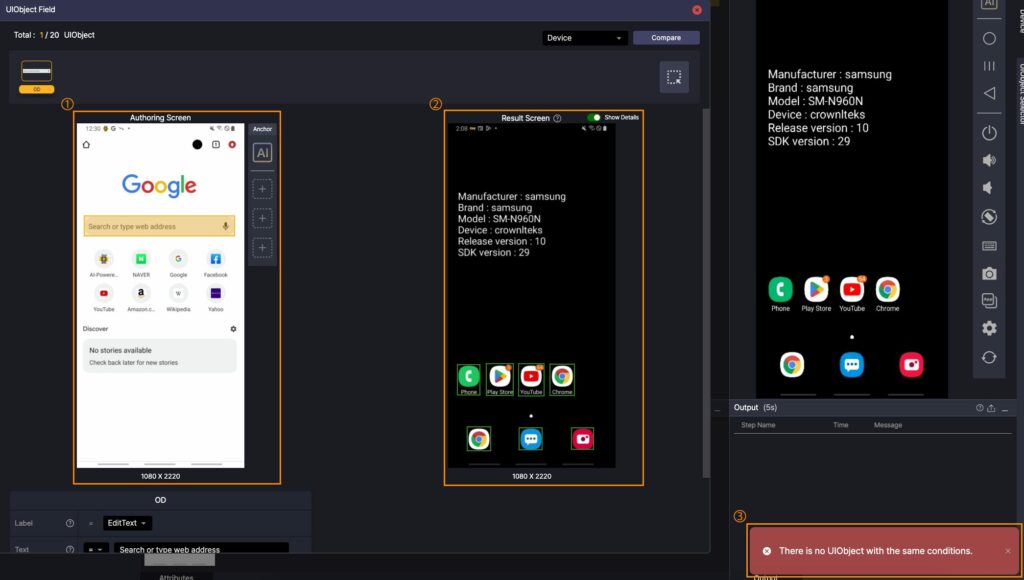Tap Messages dock icon on live device
1024x580 pixels.
click(852, 364)
